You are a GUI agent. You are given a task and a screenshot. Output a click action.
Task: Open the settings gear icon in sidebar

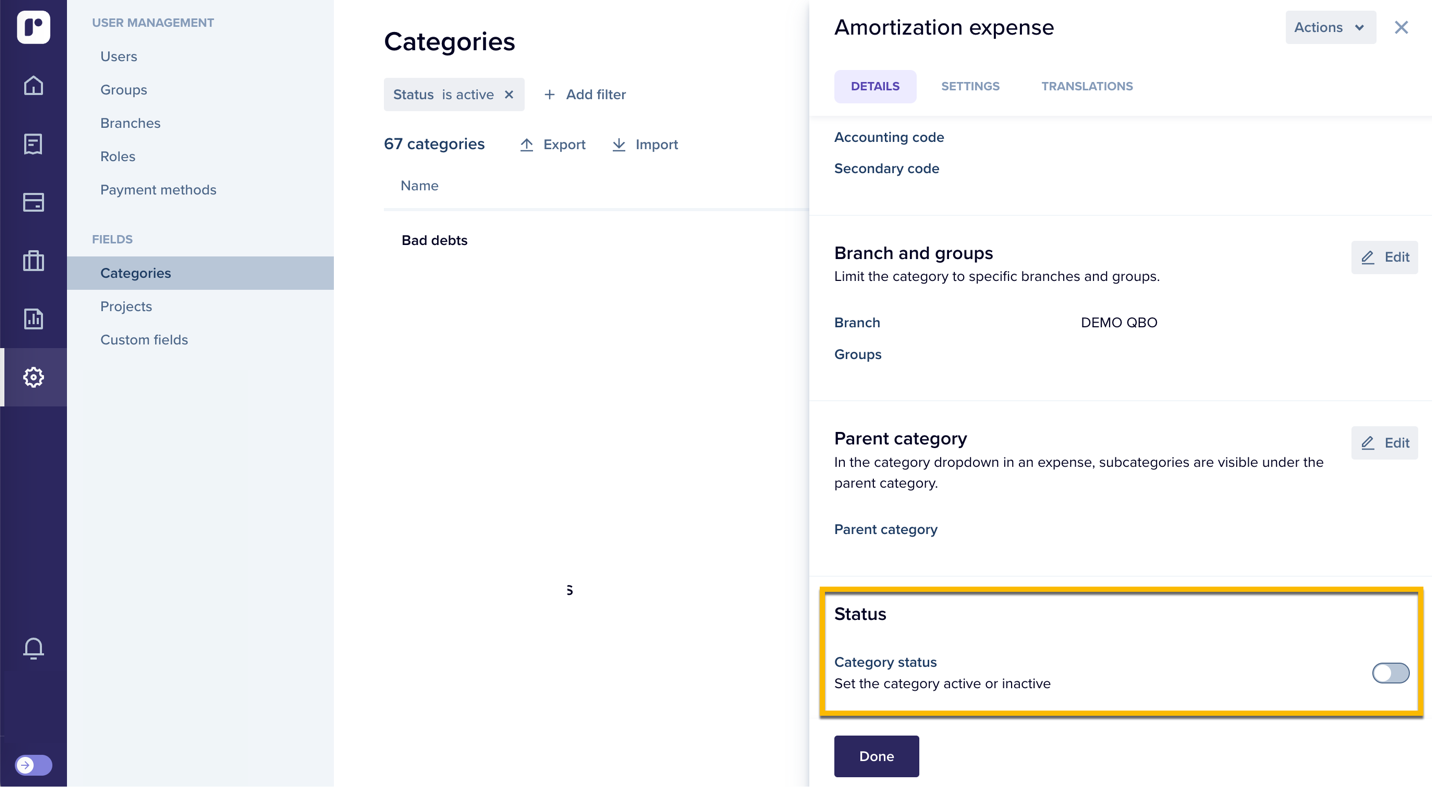pos(33,377)
